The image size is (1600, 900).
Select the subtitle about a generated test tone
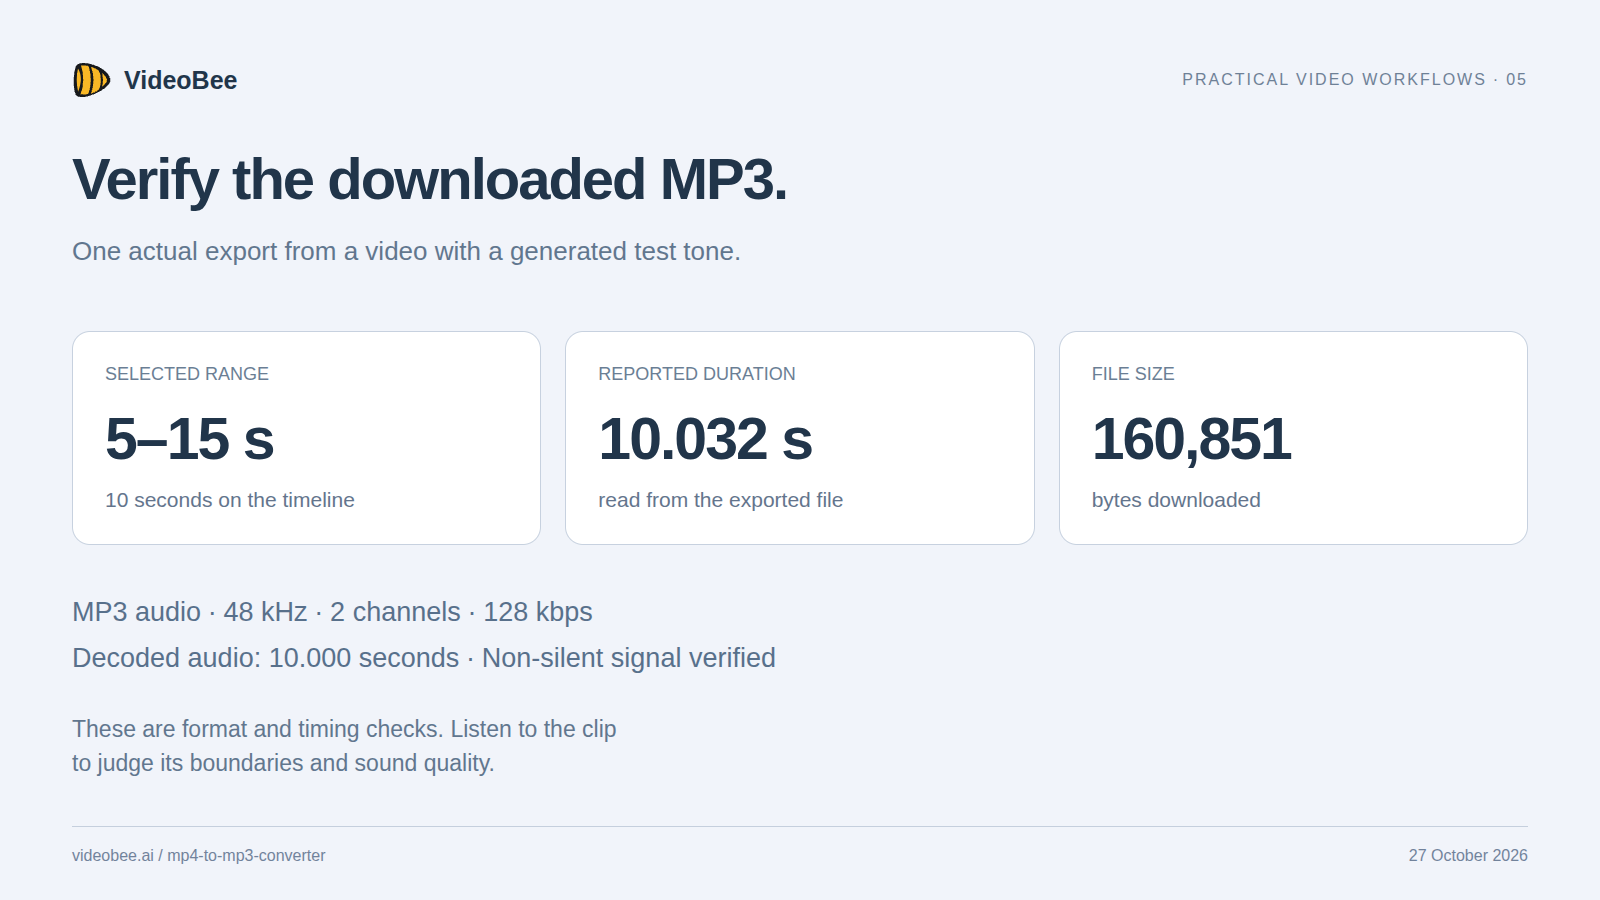tap(406, 251)
